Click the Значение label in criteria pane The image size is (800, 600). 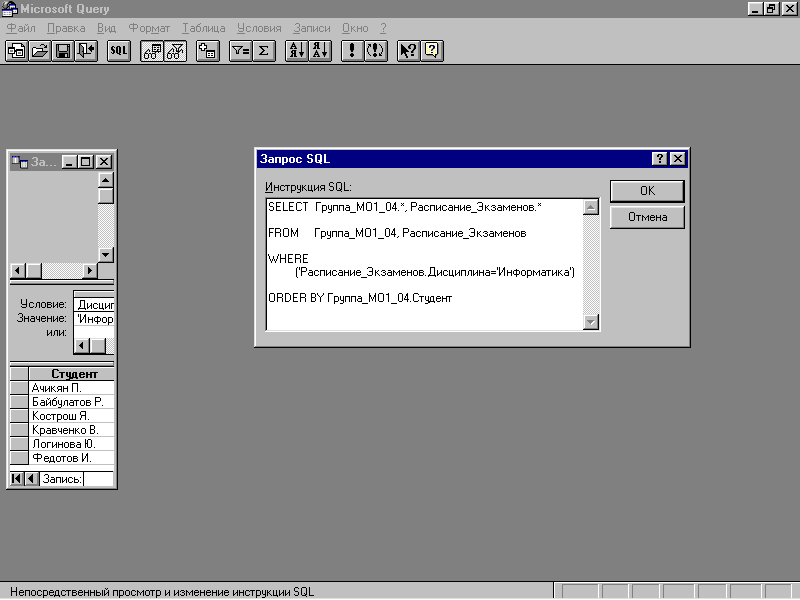click(x=42, y=318)
